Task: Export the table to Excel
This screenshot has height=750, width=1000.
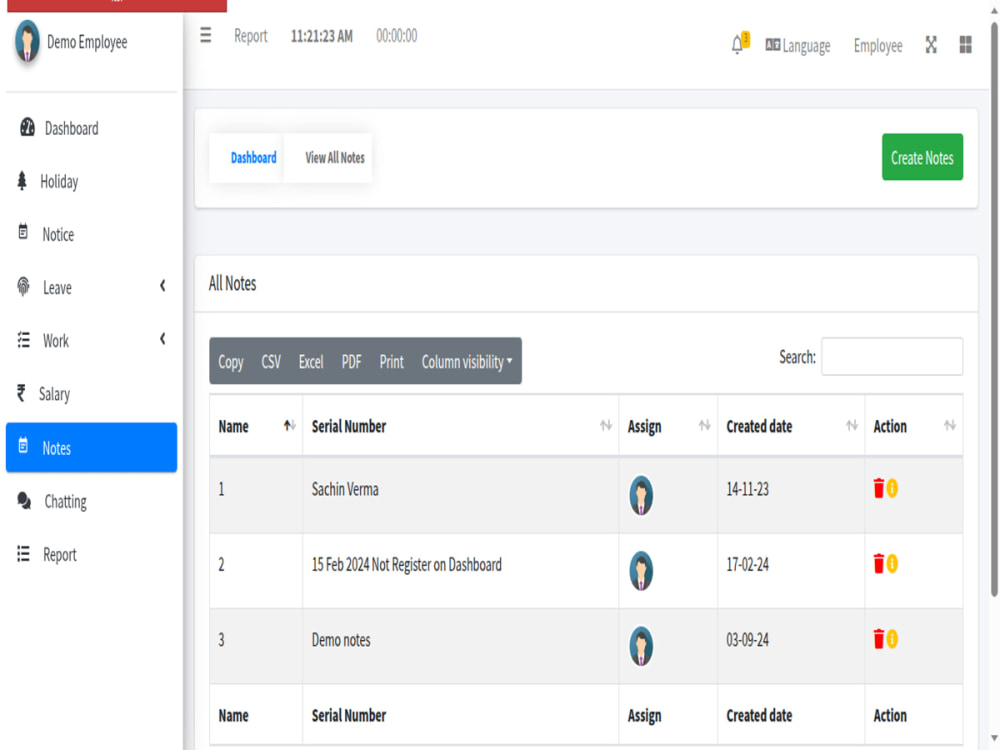Action: coord(311,362)
